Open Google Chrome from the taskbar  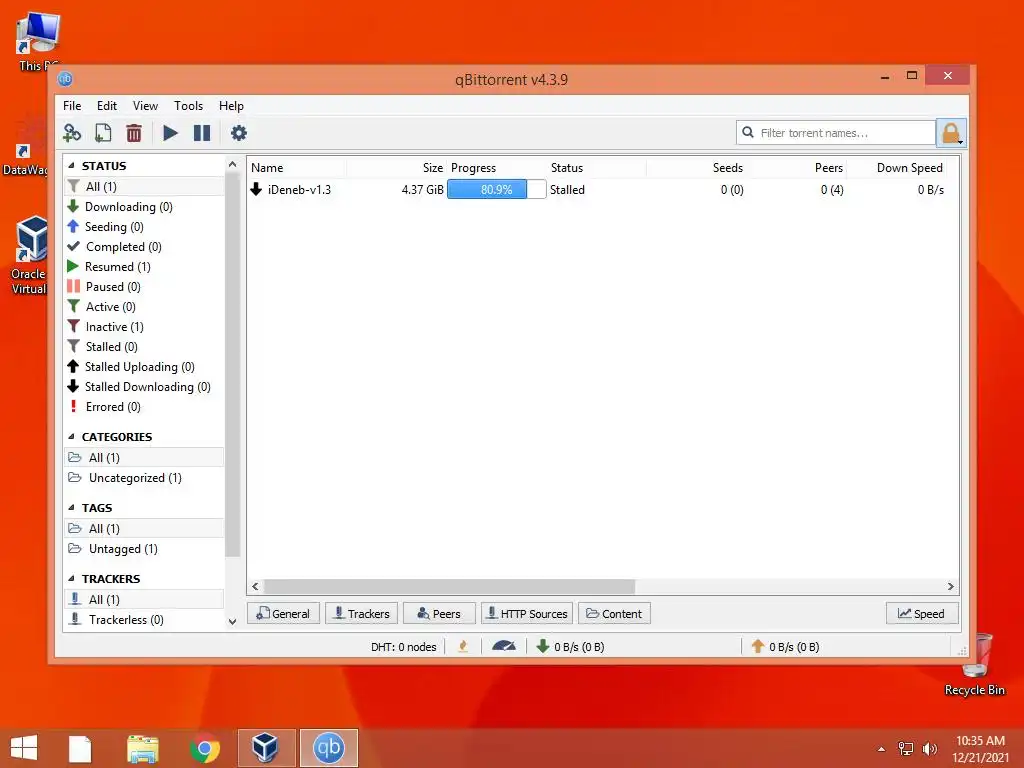[205, 748]
